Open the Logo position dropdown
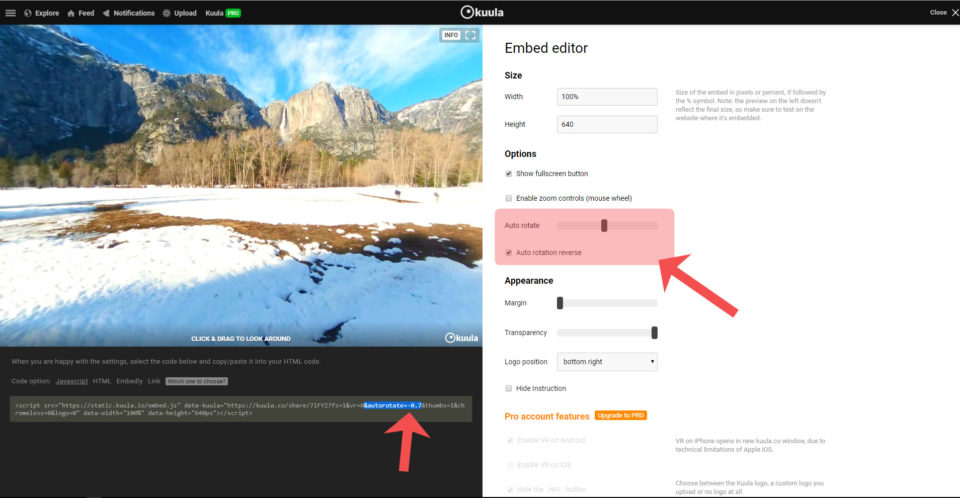960x498 pixels. (x=606, y=361)
